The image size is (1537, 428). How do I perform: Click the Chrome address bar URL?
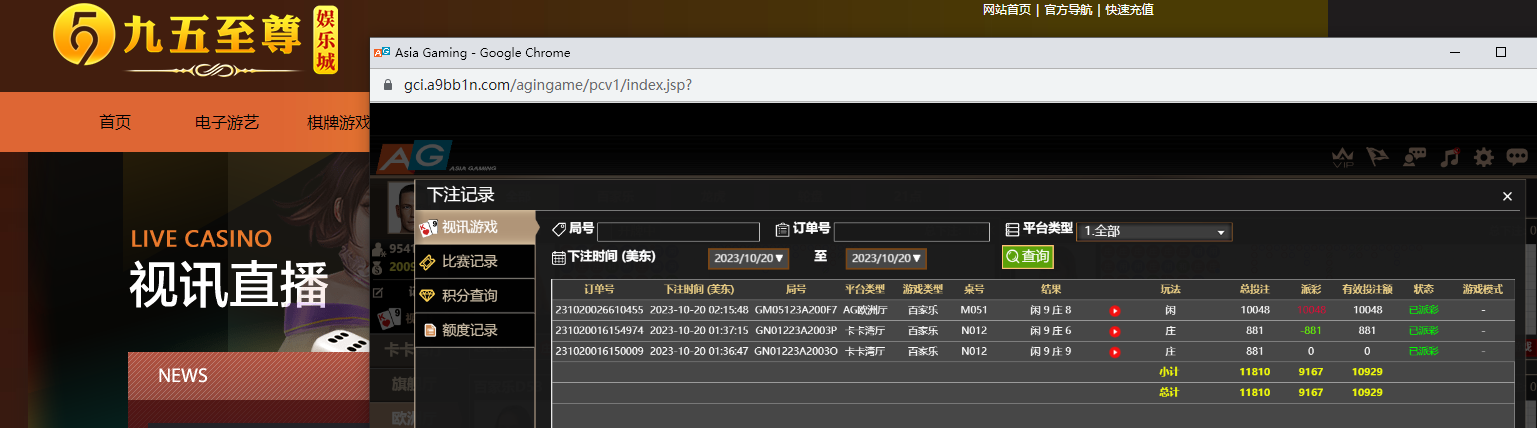548,85
